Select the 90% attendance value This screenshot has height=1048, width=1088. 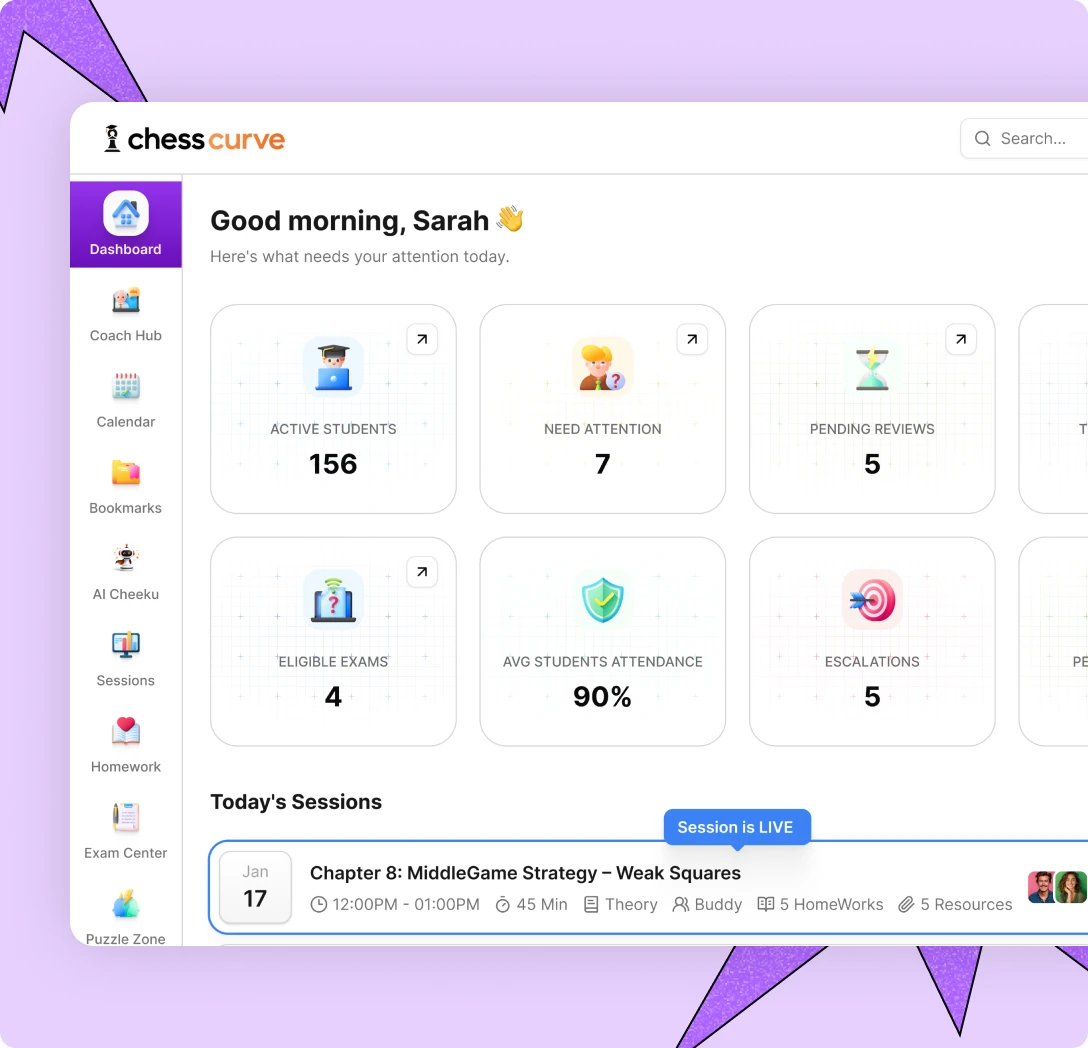[x=602, y=696]
